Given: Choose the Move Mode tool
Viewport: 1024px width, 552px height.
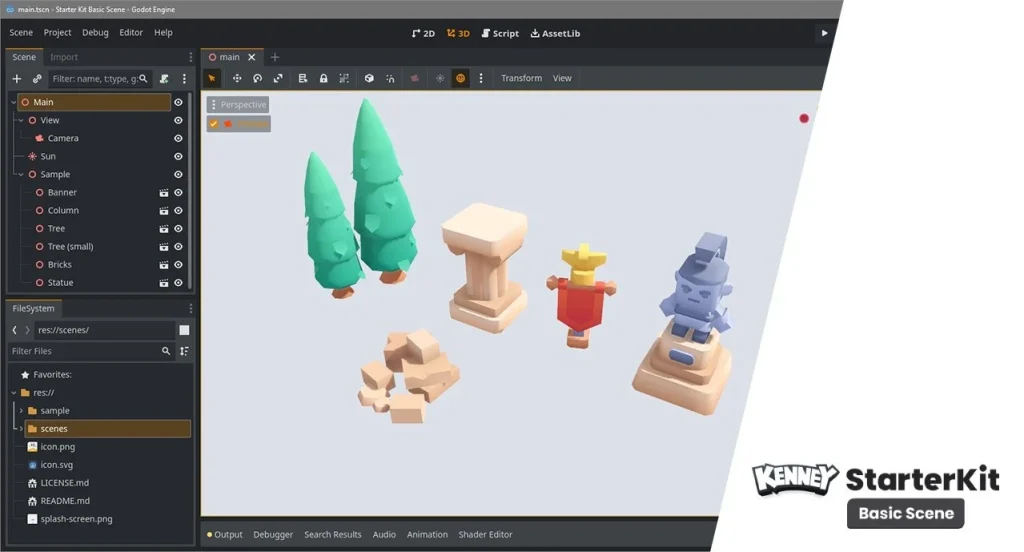Looking at the screenshot, I should click(x=237, y=78).
